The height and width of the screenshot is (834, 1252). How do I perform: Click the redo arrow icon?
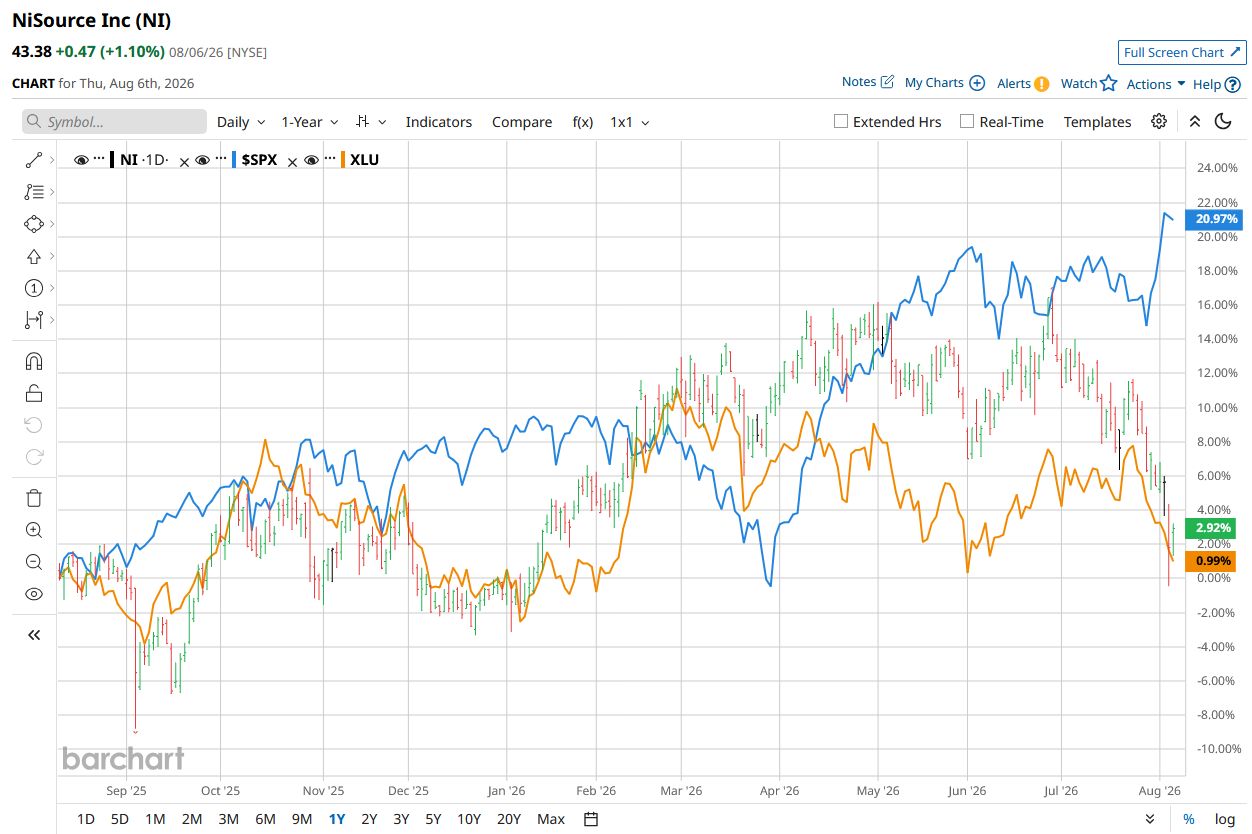tap(34, 457)
